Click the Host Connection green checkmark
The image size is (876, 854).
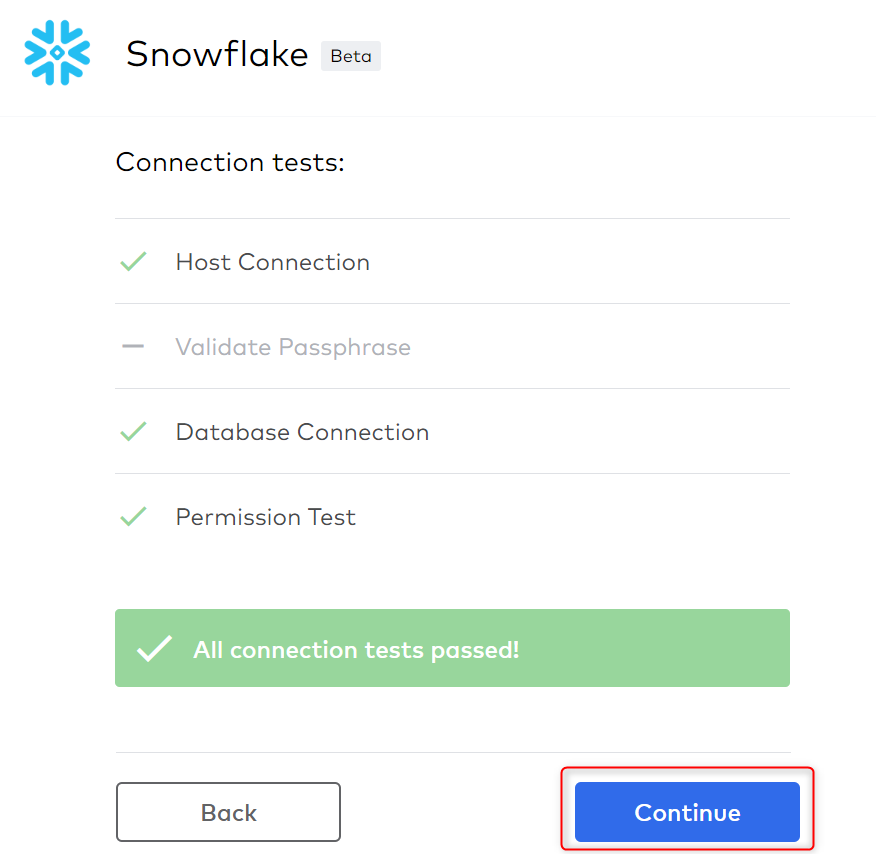(x=133, y=261)
